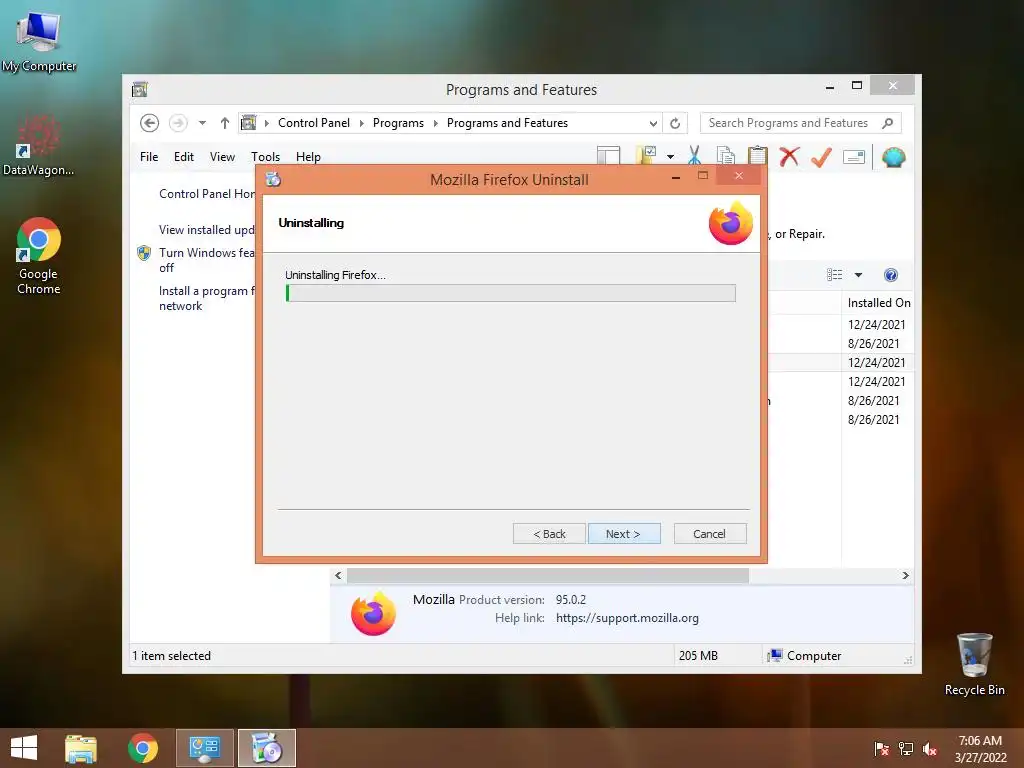Click the folder options toolbar icon
Viewport: 1024px width, 768px height.
646,155
